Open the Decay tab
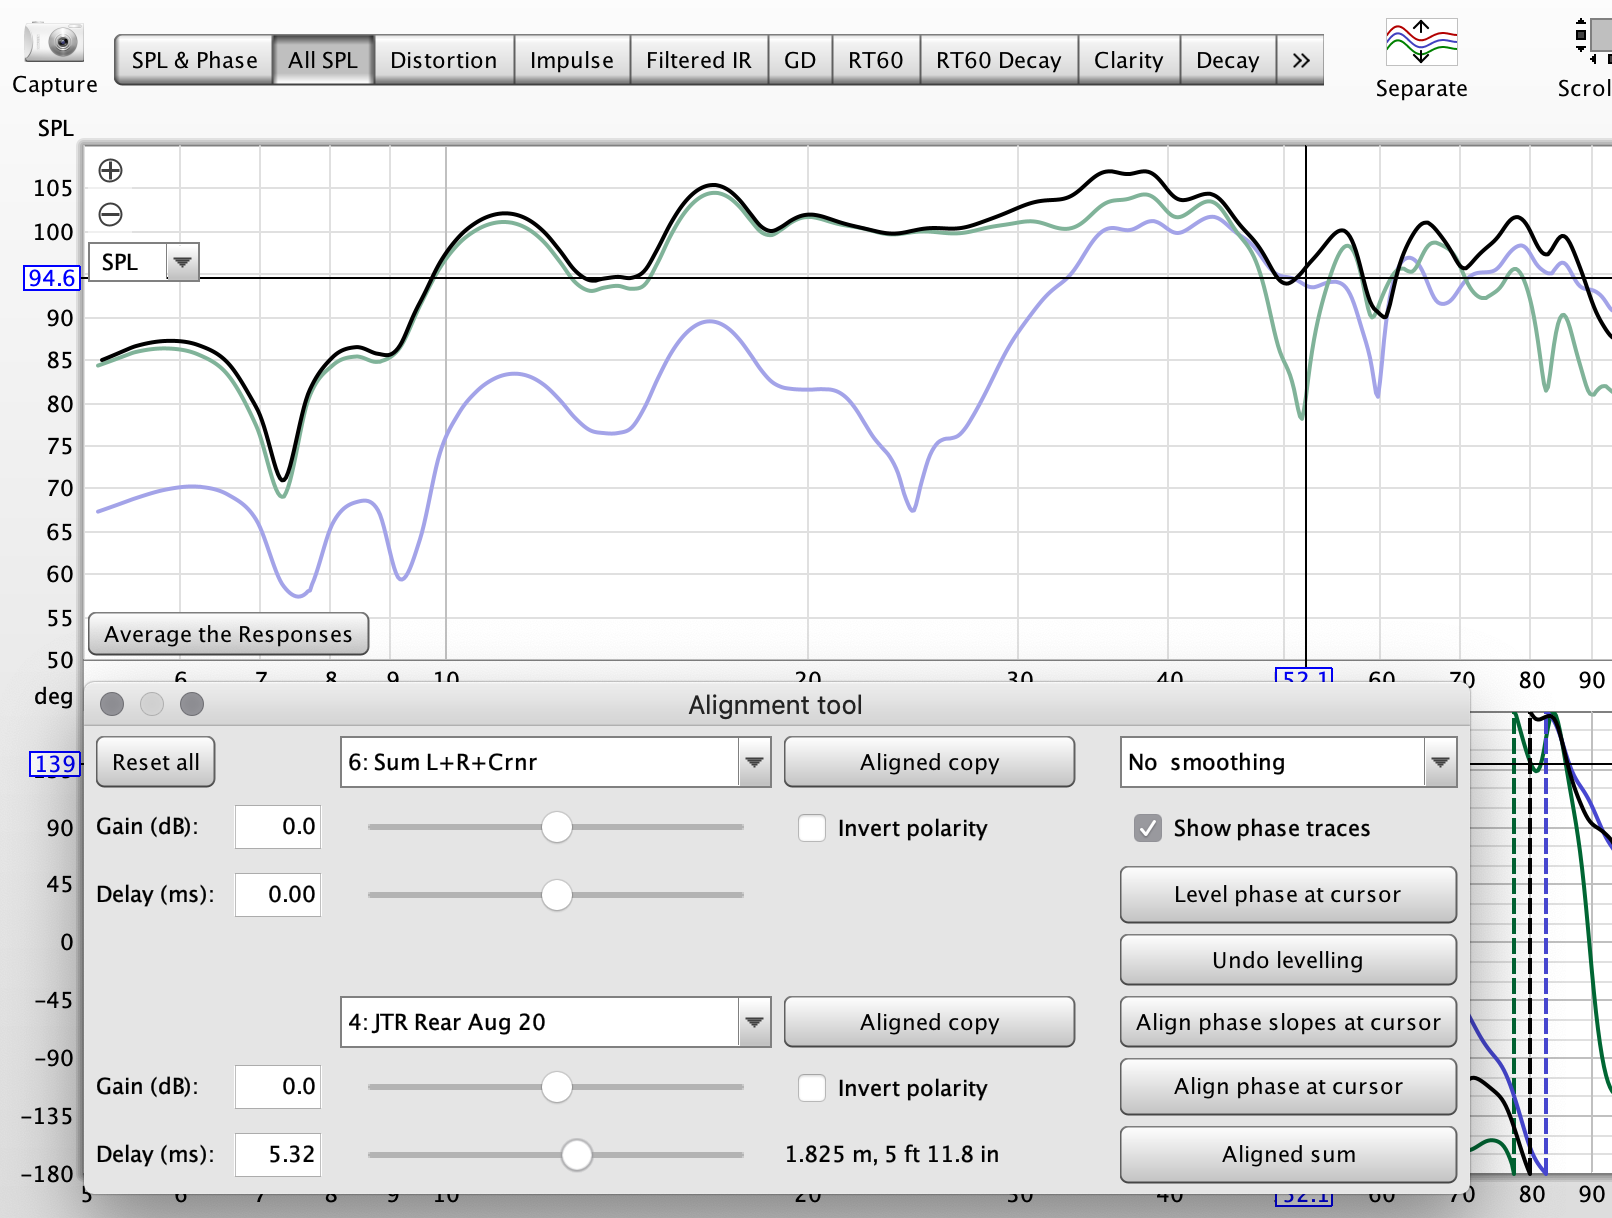Image resolution: width=1612 pixels, height=1218 pixels. (1228, 60)
